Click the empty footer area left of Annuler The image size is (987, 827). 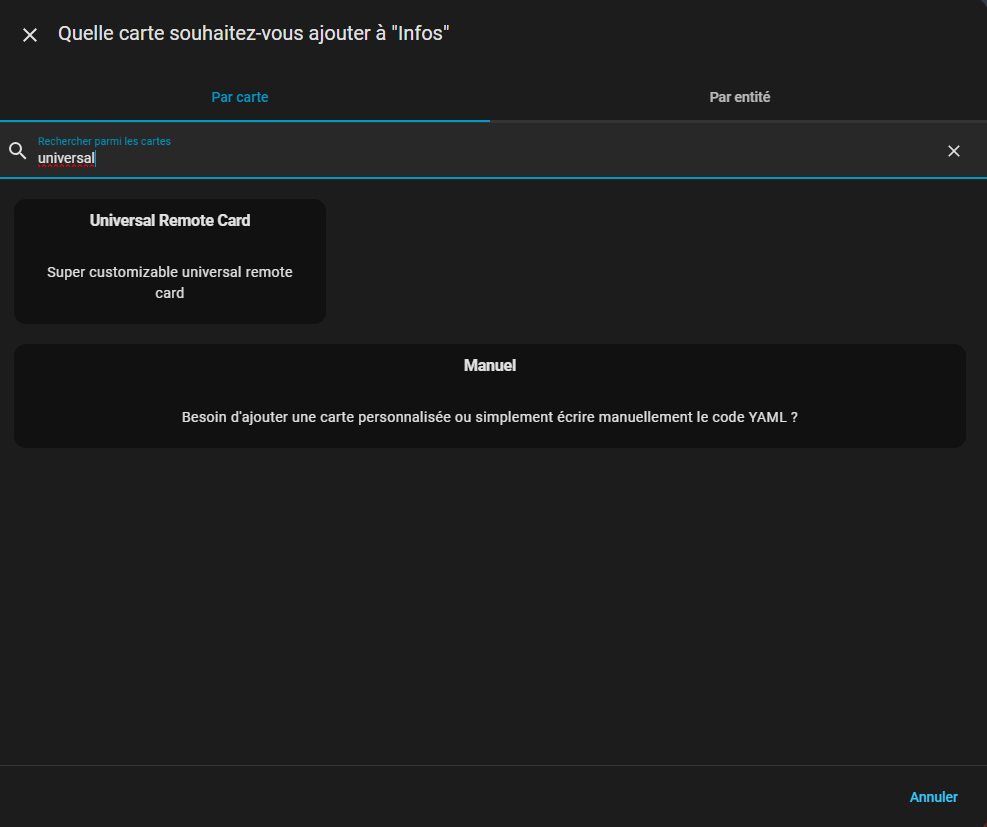450,797
